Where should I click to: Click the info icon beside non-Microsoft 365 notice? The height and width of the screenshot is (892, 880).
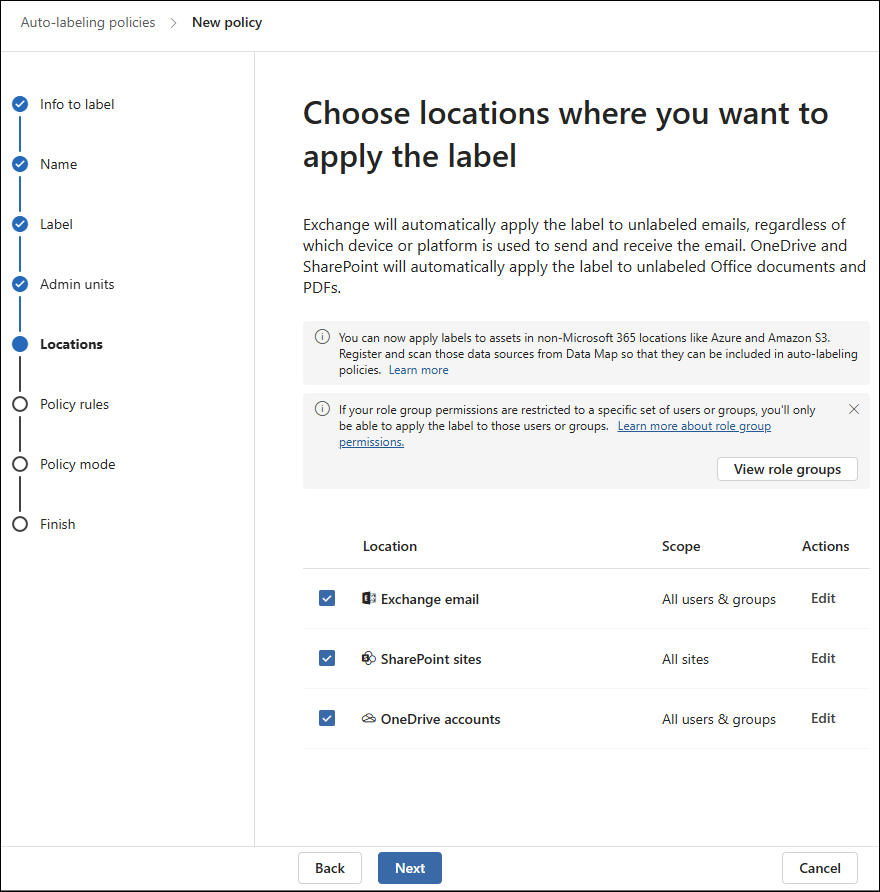click(x=323, y=337)
